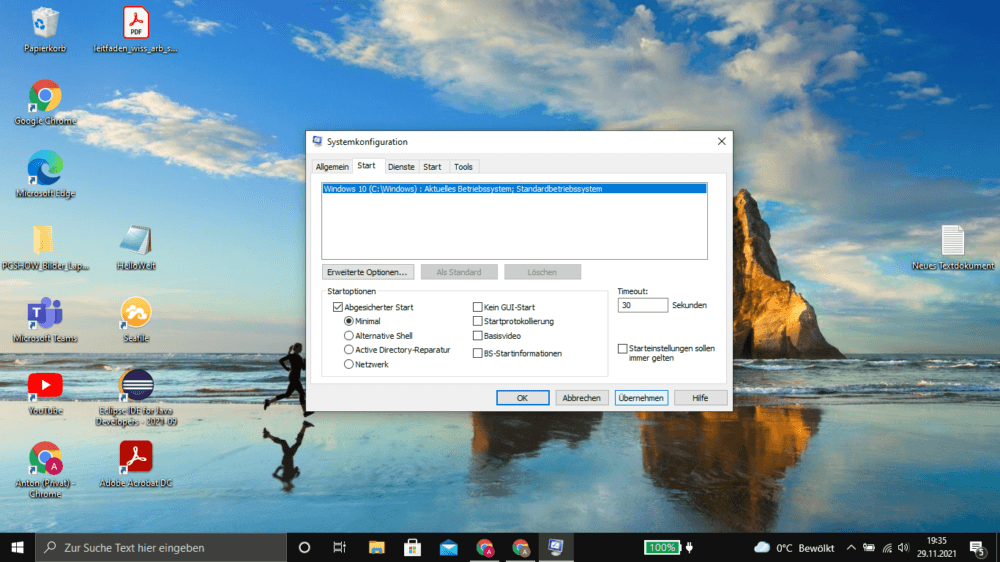1000x562 pixels.
Task: Launch Microsoft Edge desktop shortcut
Action: tap(45, 174)
